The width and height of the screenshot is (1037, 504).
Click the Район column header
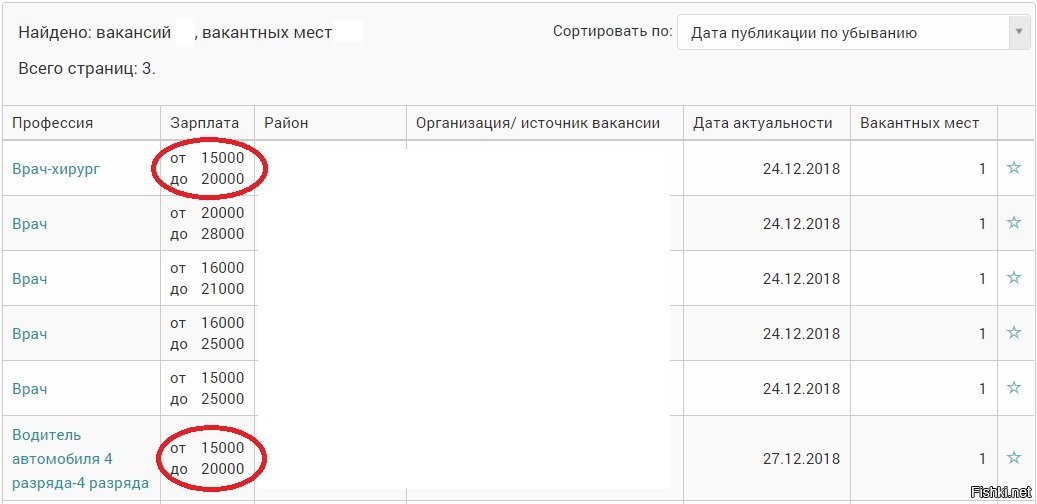point(286,123)
